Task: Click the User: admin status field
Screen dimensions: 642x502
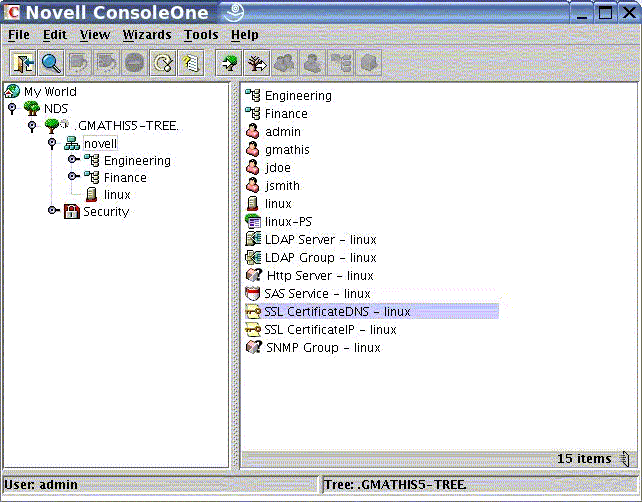Action: coord(160,484)
